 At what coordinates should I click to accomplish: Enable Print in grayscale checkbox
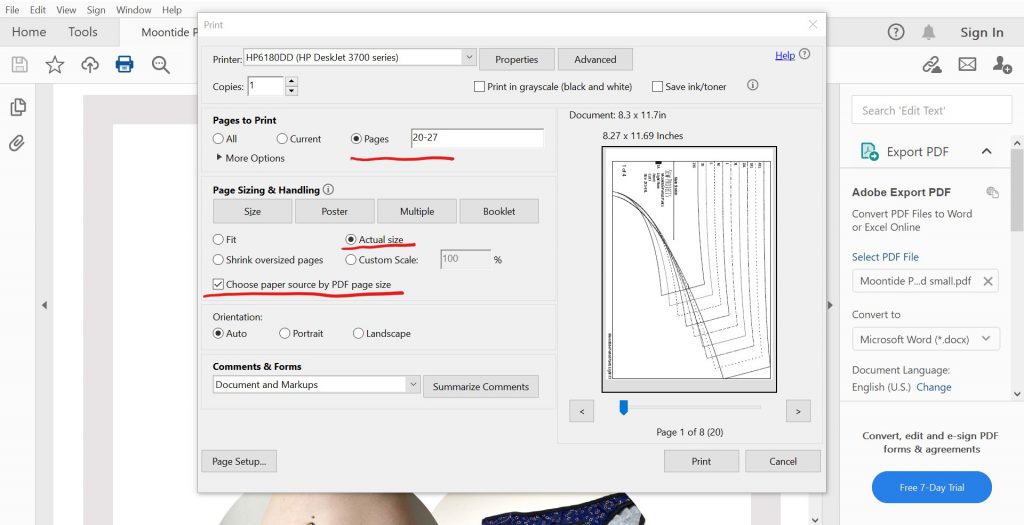point(479,86)
